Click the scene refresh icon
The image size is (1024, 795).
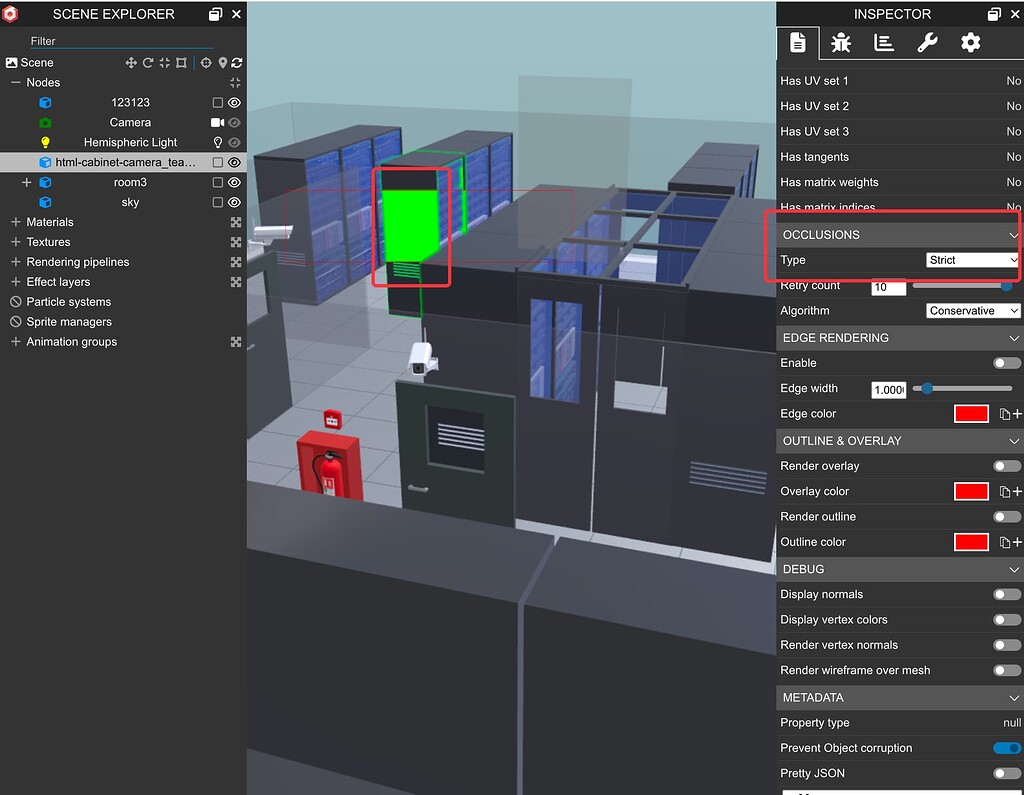pos(237,62)
